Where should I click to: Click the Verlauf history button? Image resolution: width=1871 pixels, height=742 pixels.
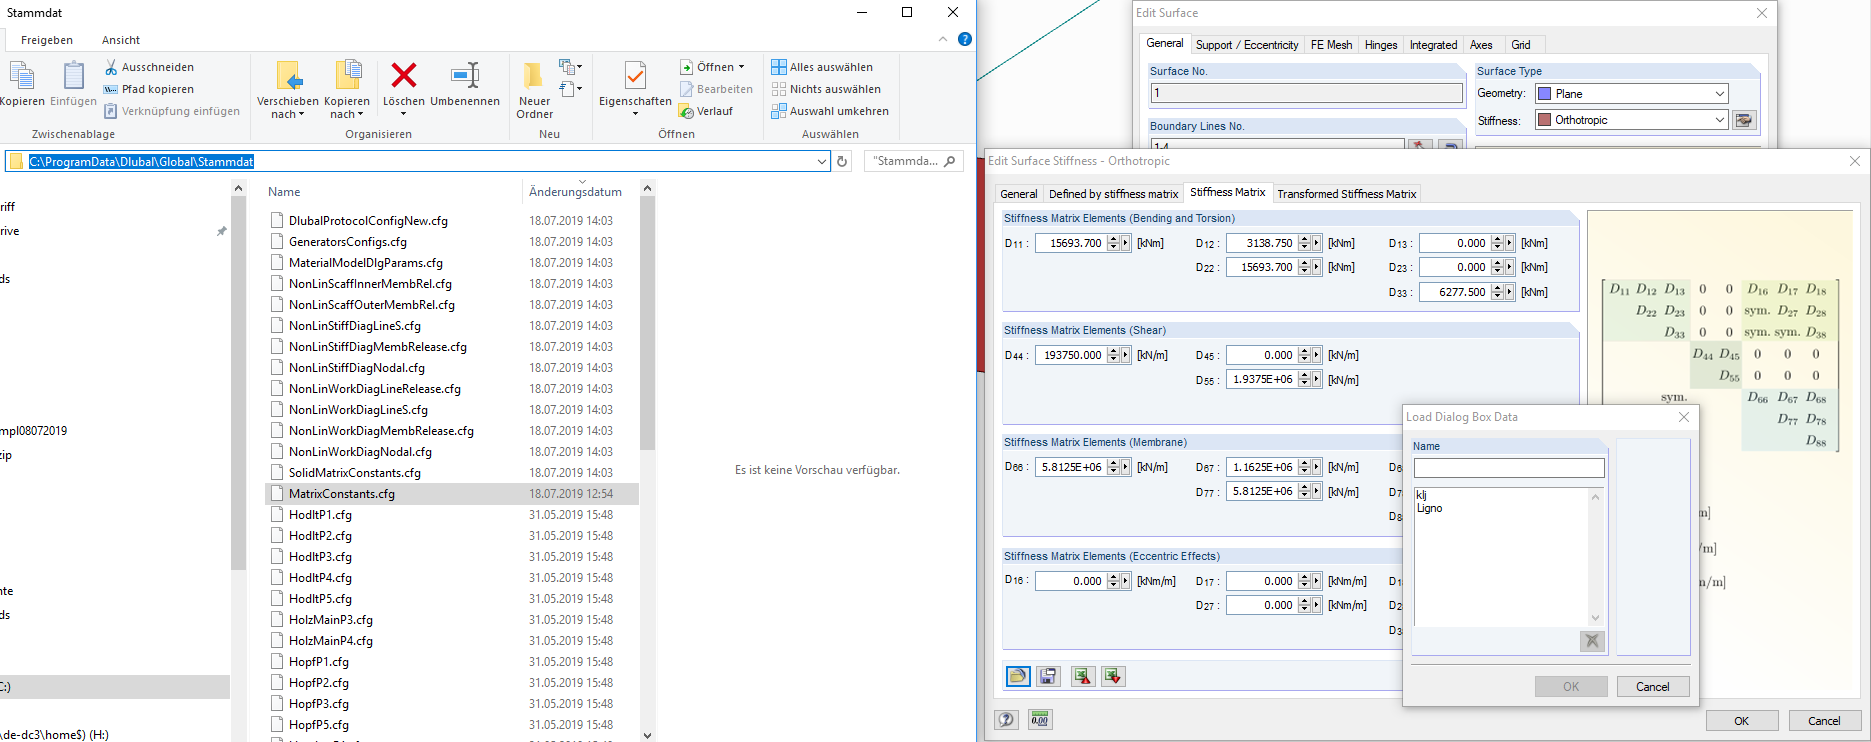click(x=706, y=111)
